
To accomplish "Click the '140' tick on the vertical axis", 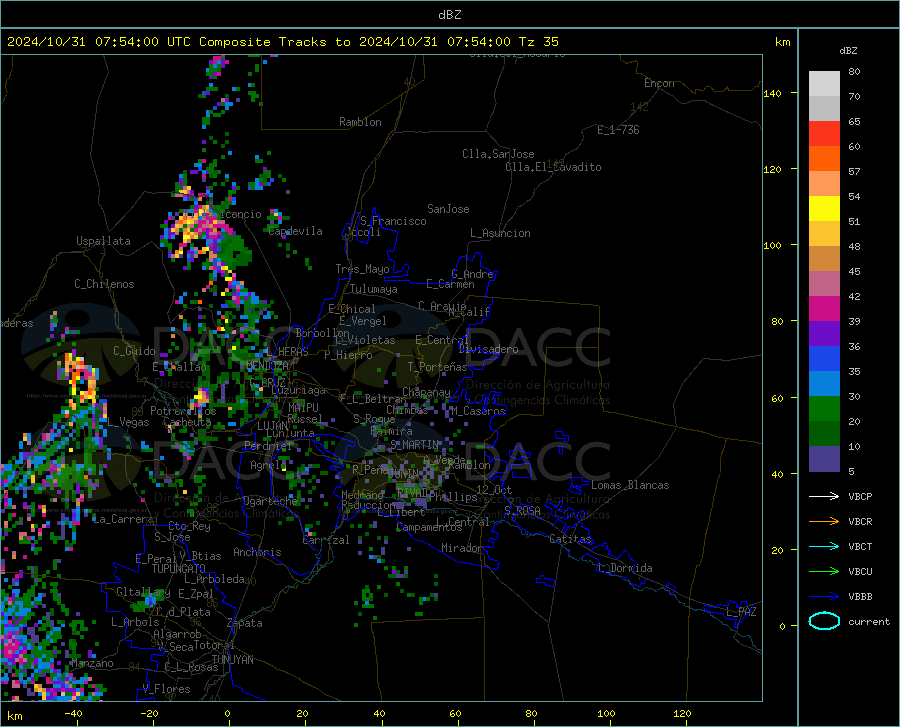I will click(773, 93).
